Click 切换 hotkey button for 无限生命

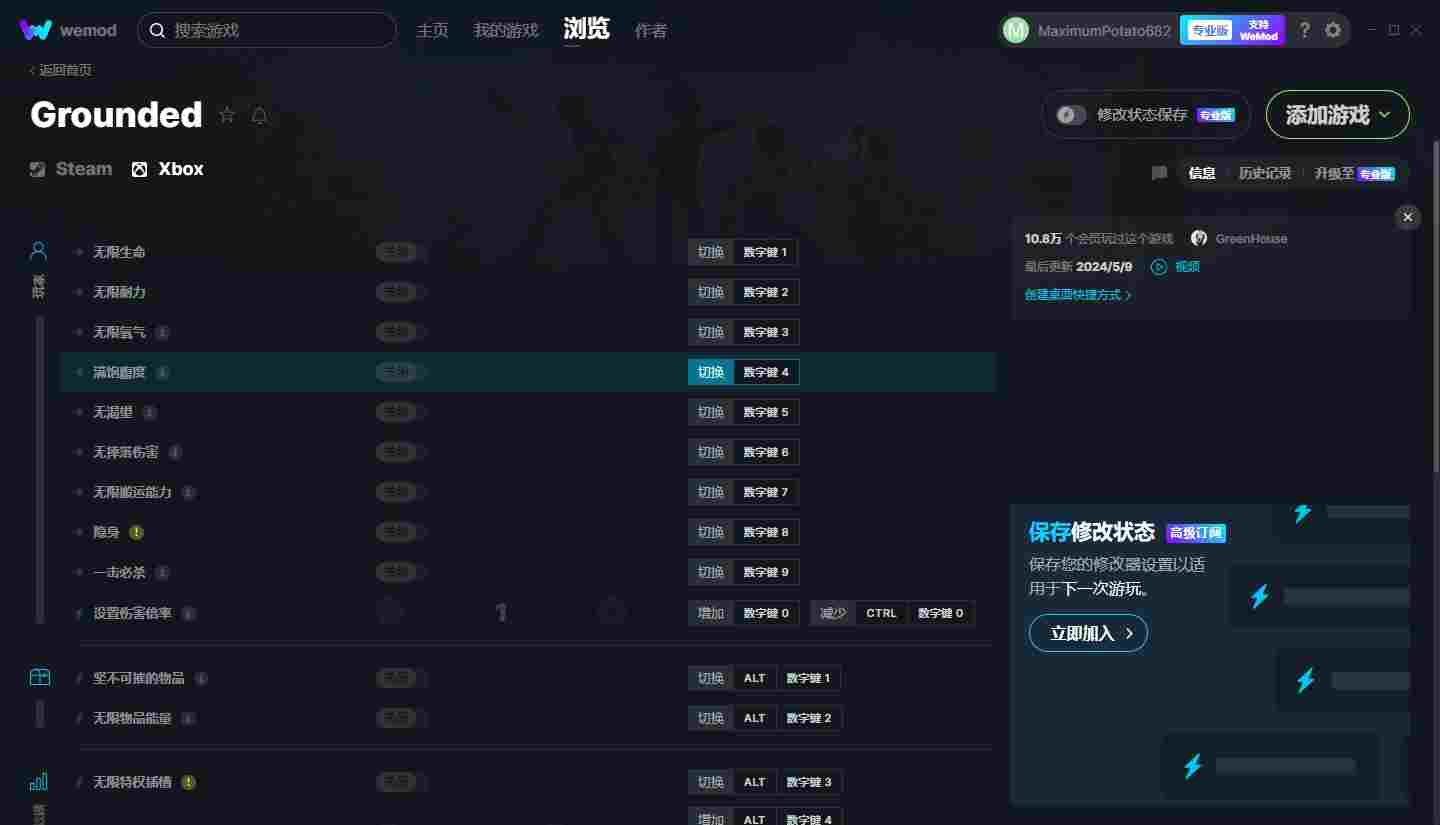711,252
